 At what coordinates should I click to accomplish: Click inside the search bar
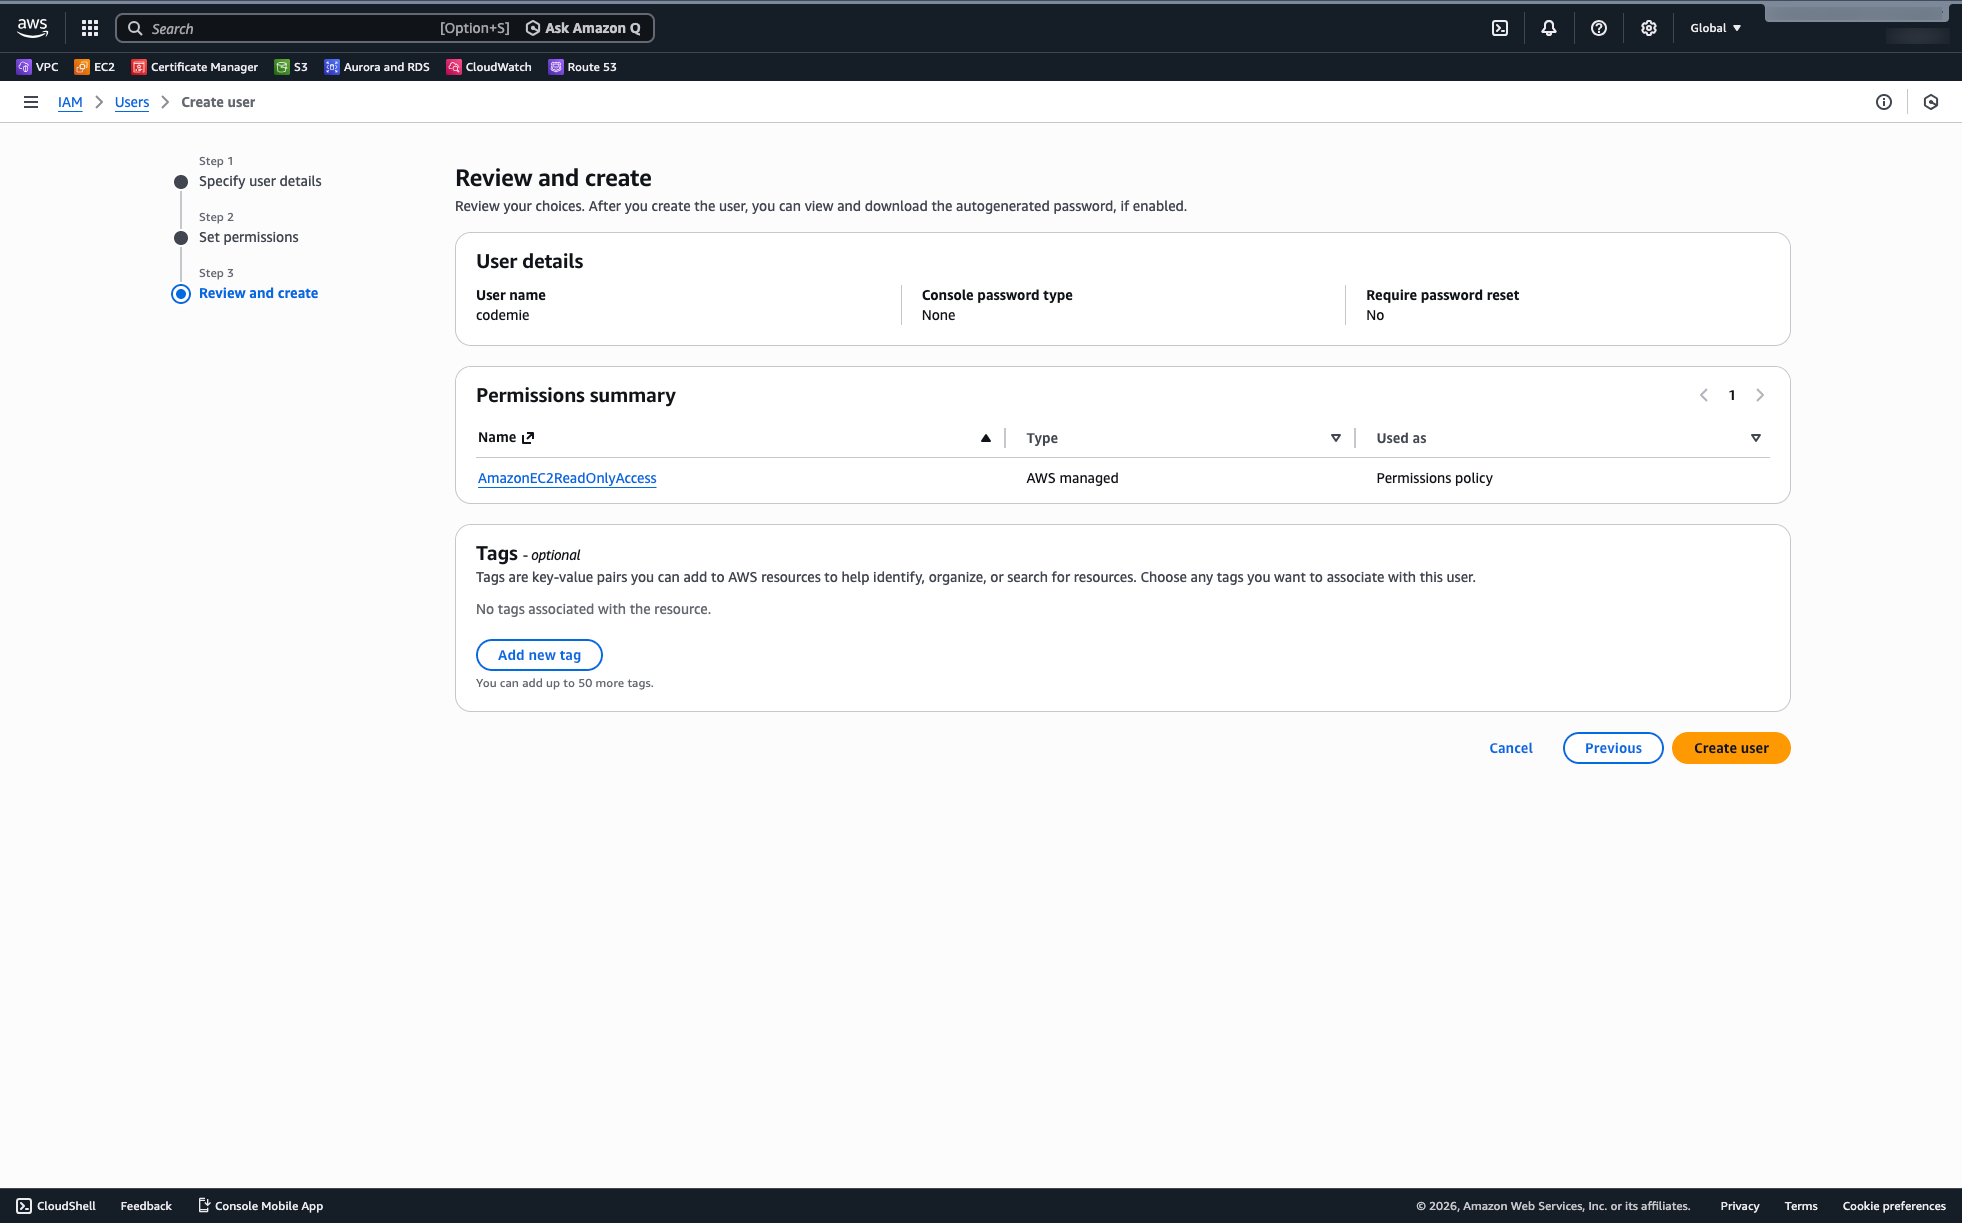click(300, 27)
